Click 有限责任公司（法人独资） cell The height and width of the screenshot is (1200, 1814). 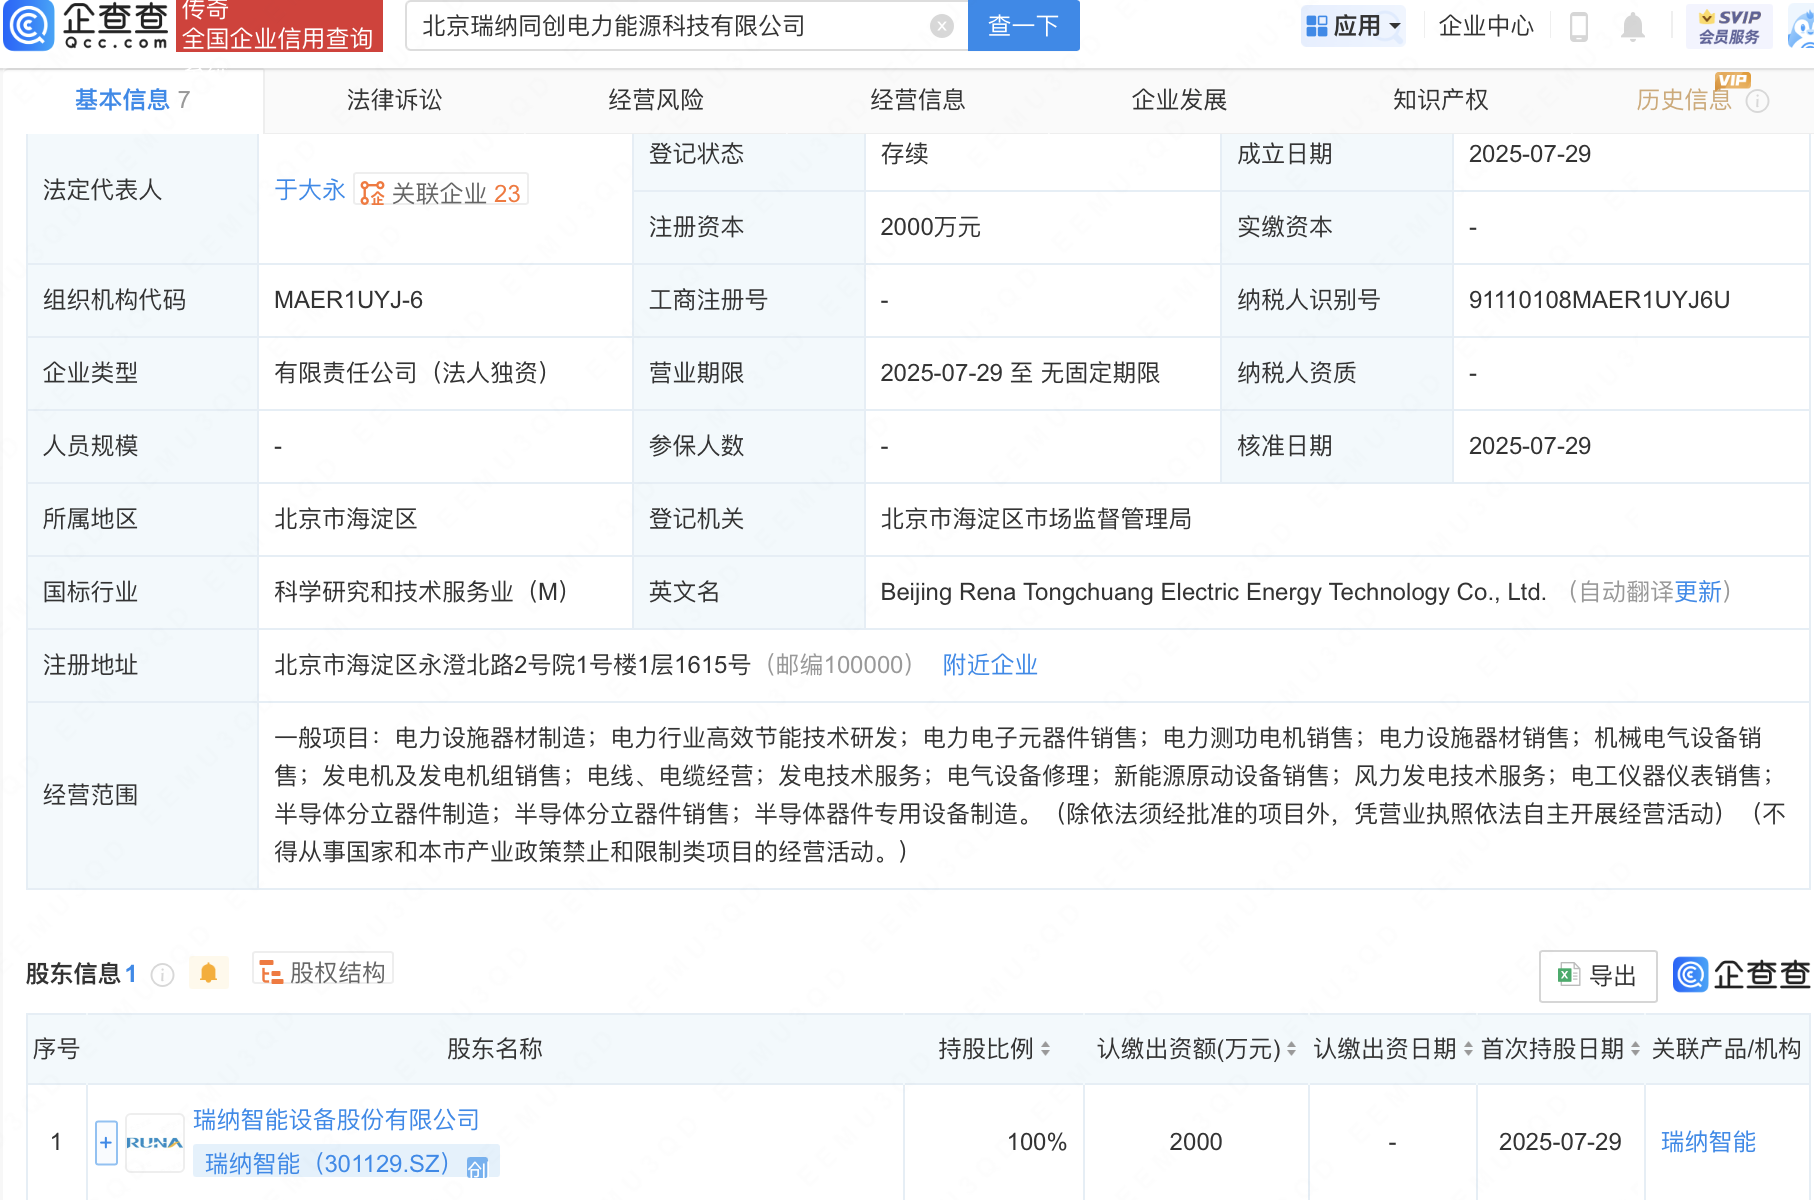coord(411,373)
